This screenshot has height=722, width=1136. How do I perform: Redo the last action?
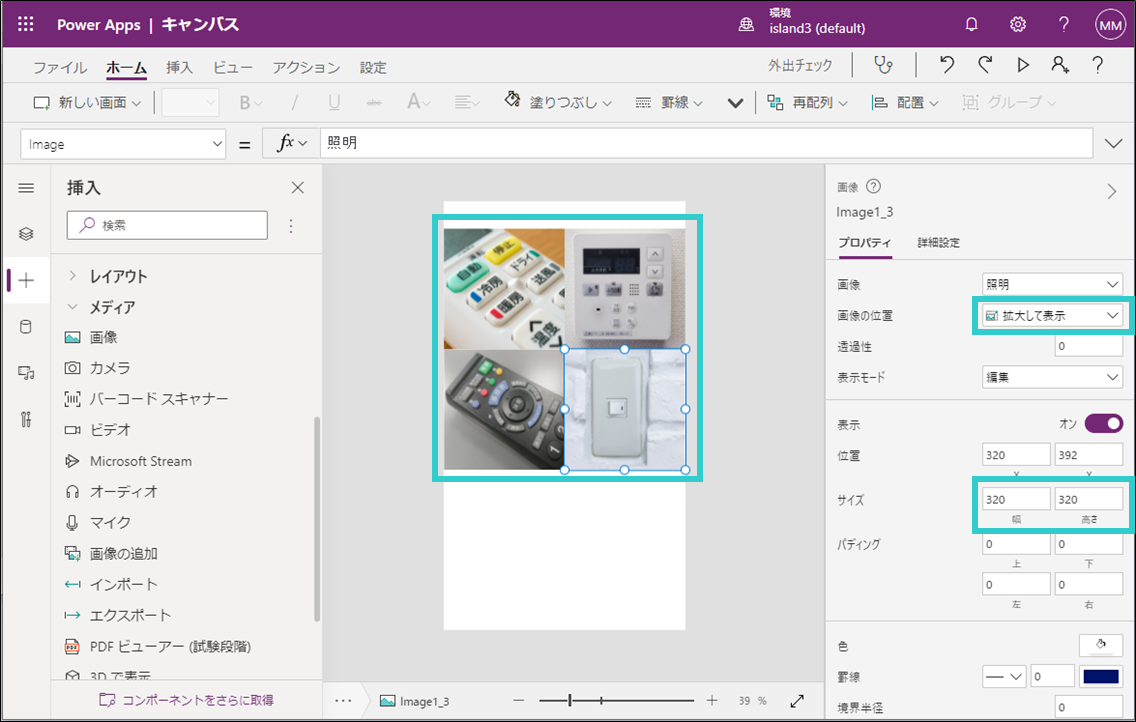pos(985,65)
